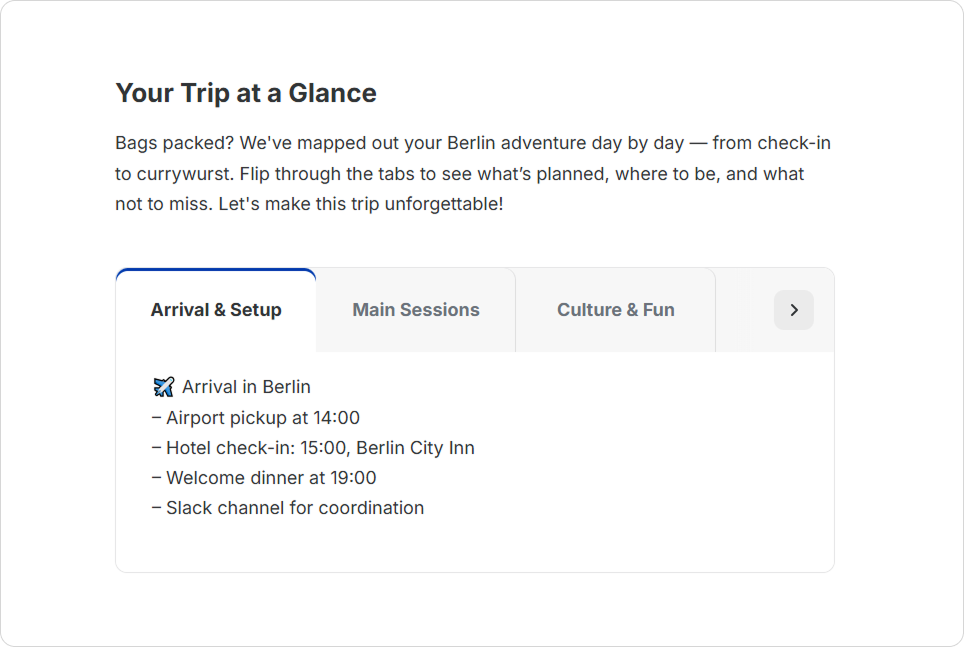Click the Arrival in Berlin title text

click(x=246, y=387)
